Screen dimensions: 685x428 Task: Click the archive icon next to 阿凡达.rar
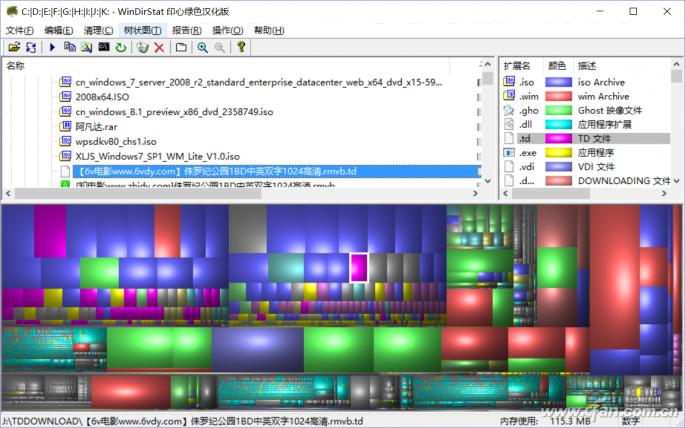click(x=65, y=126)
